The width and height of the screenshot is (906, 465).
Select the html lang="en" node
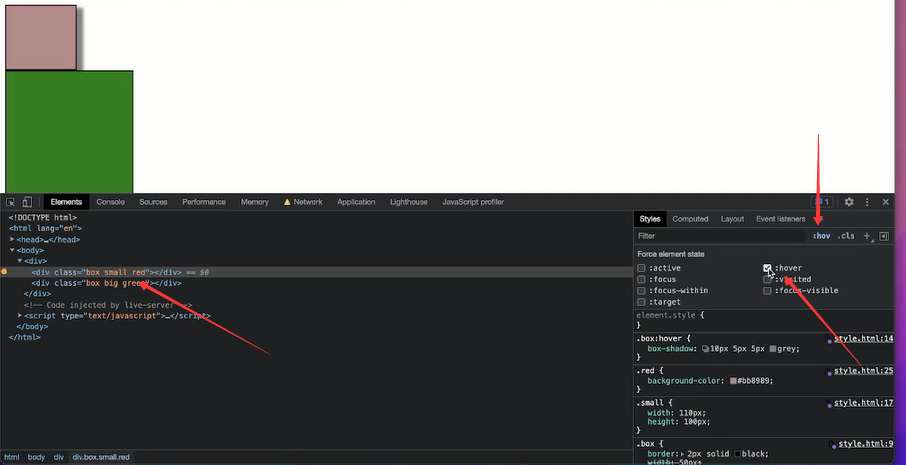45,228
